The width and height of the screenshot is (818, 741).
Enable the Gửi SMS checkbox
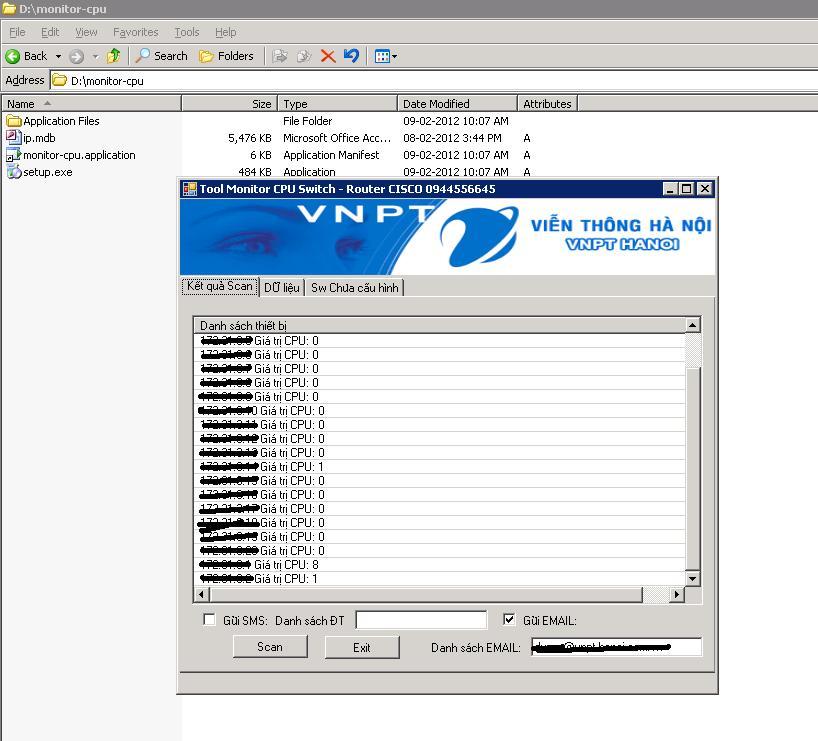[209, 620]
